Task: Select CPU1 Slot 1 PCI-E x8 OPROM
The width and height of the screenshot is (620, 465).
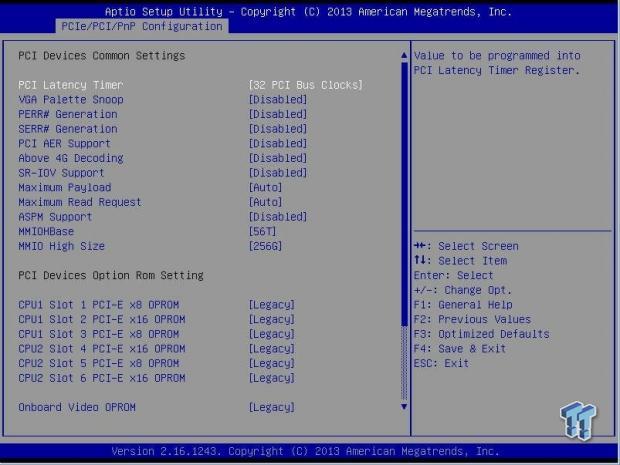Action: (99, 305)
